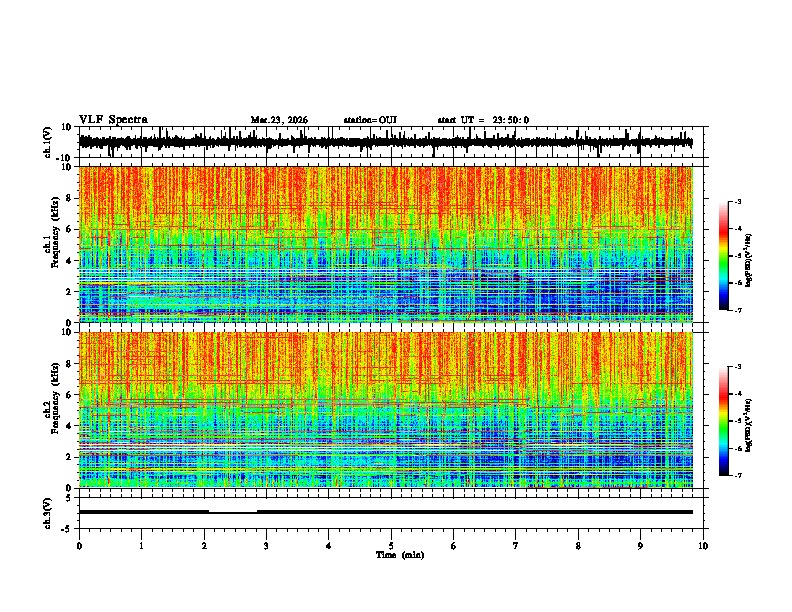Click the "3" tick on the time axis
The width and height of the screenshot is (792, 612).
coord(266,546)
